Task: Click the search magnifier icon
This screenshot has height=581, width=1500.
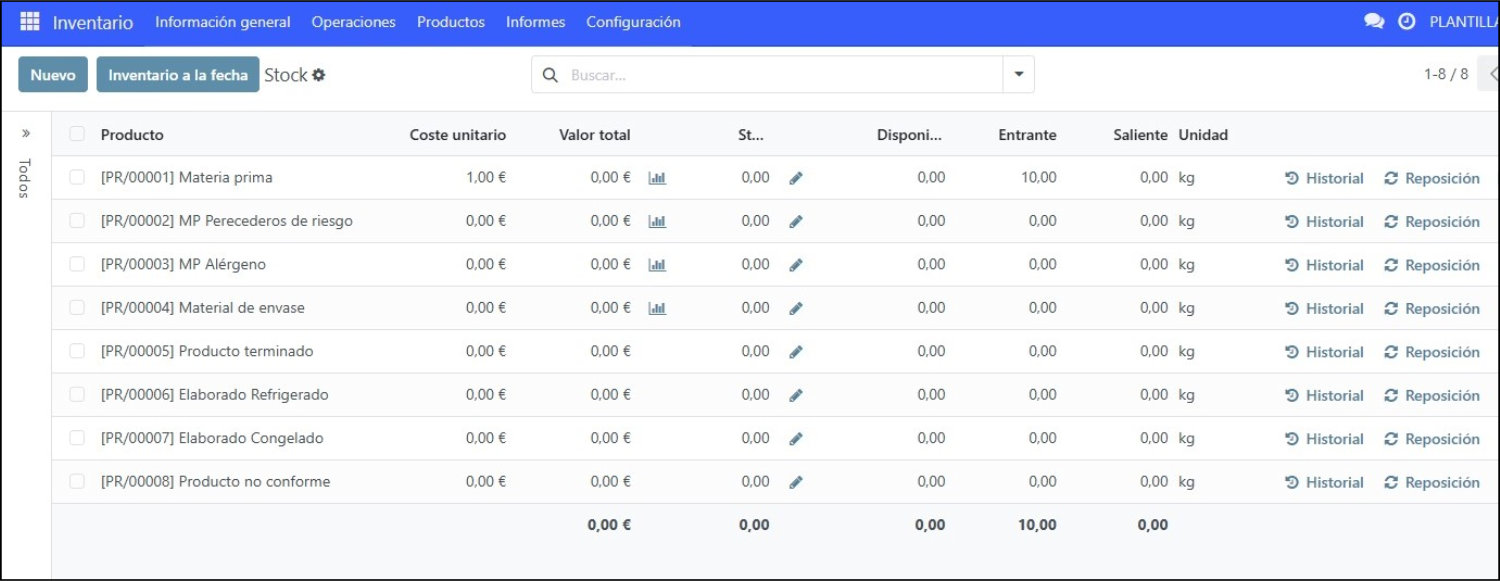Action: [x=549, y=75]
